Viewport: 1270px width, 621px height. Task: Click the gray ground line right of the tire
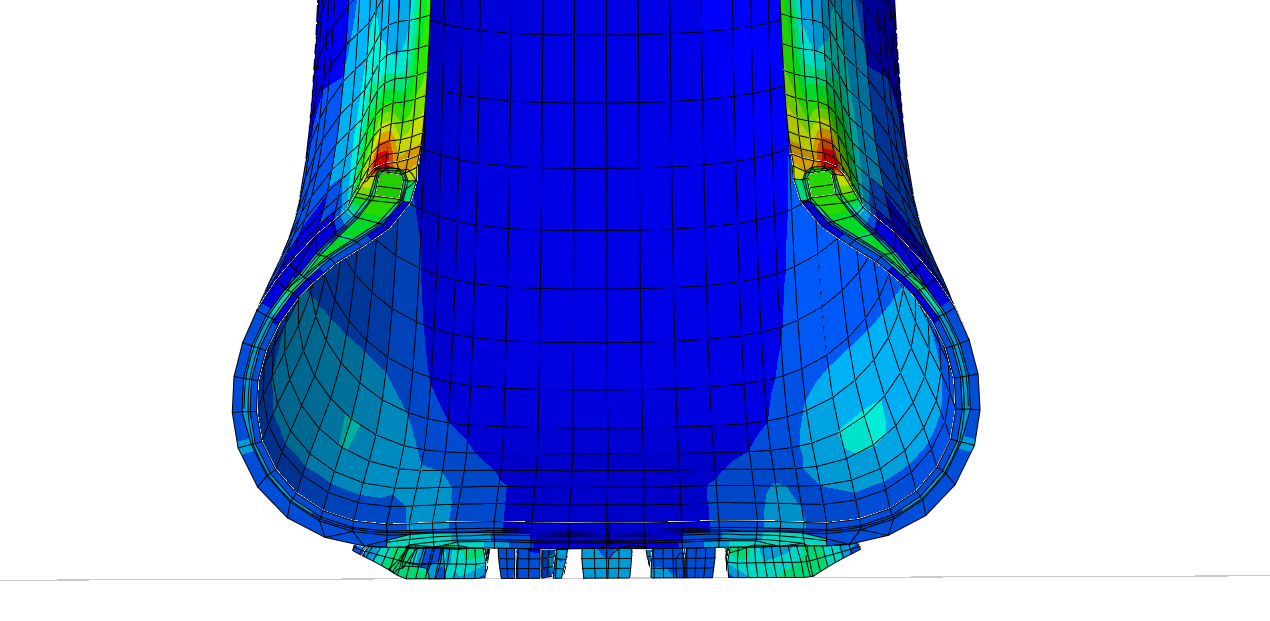tap(1100, 576)
